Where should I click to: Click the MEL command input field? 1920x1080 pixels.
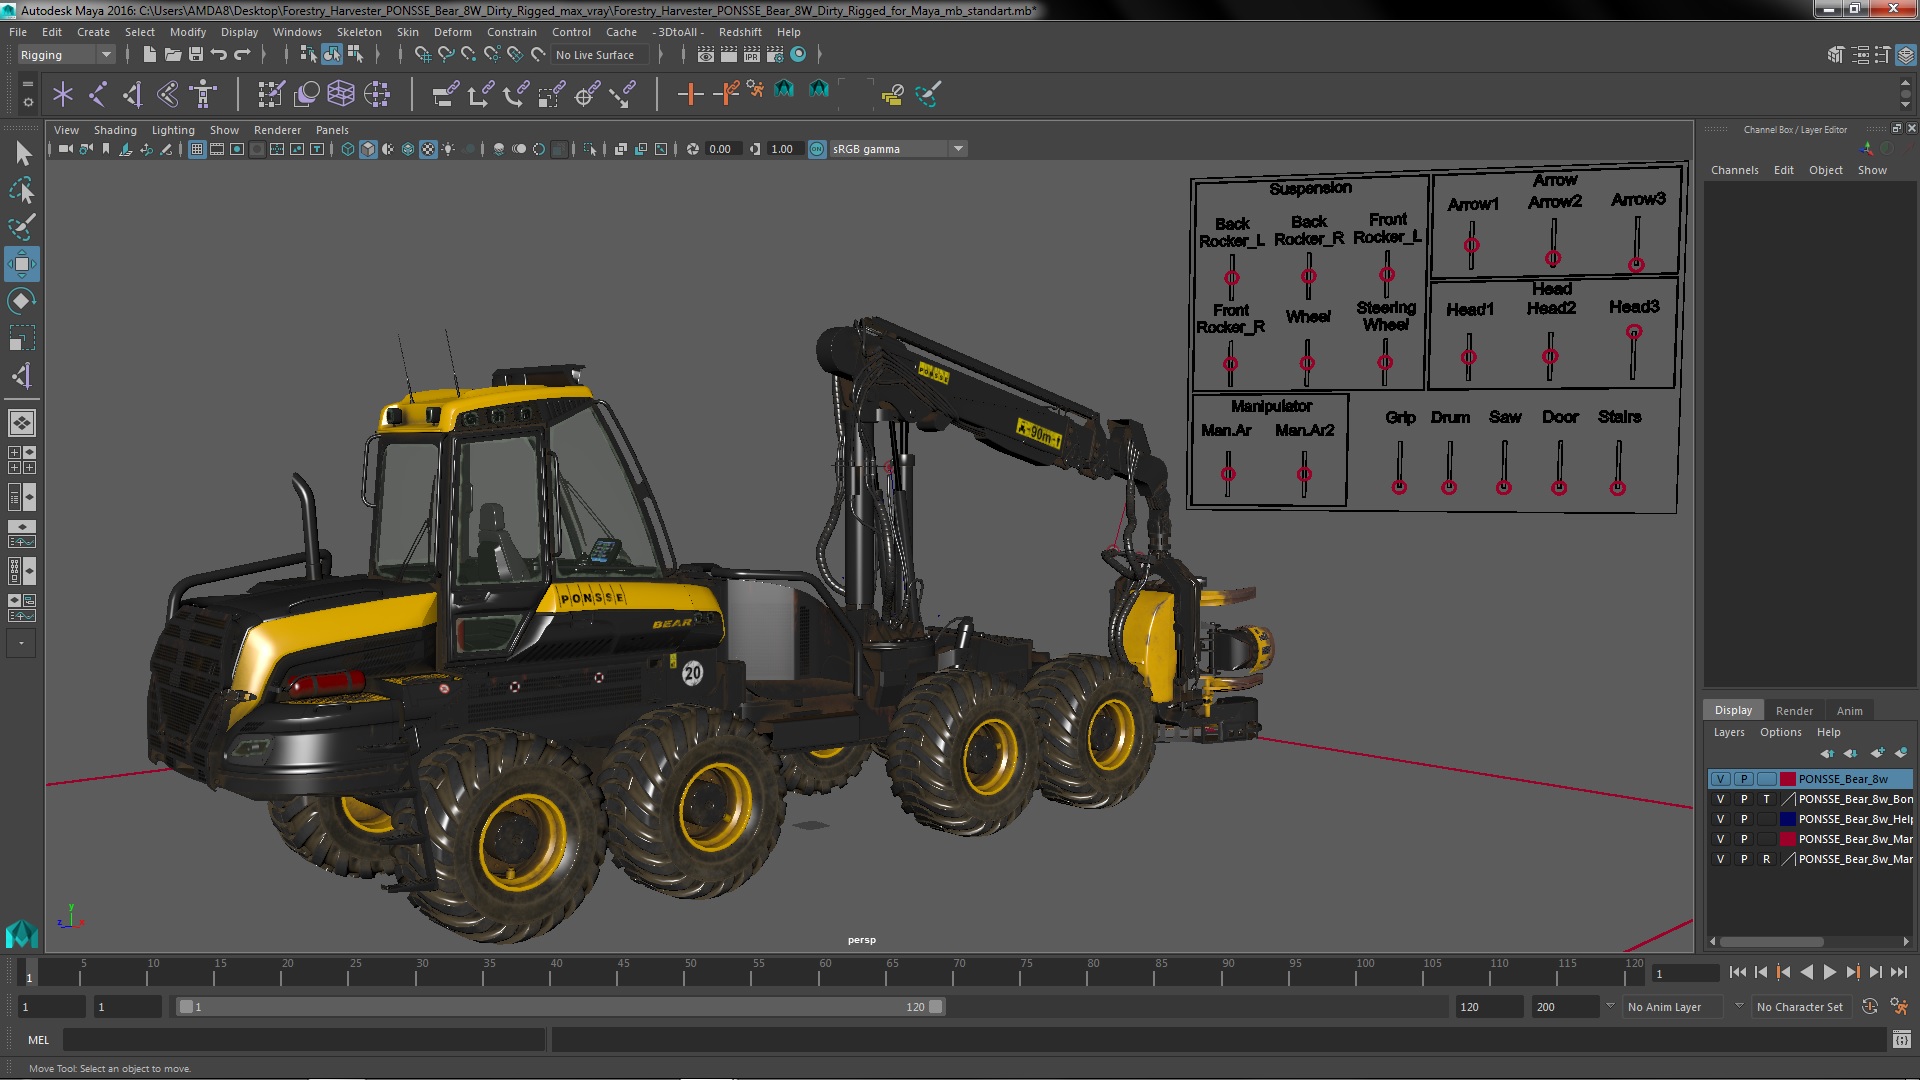[x=304, y=1040]
